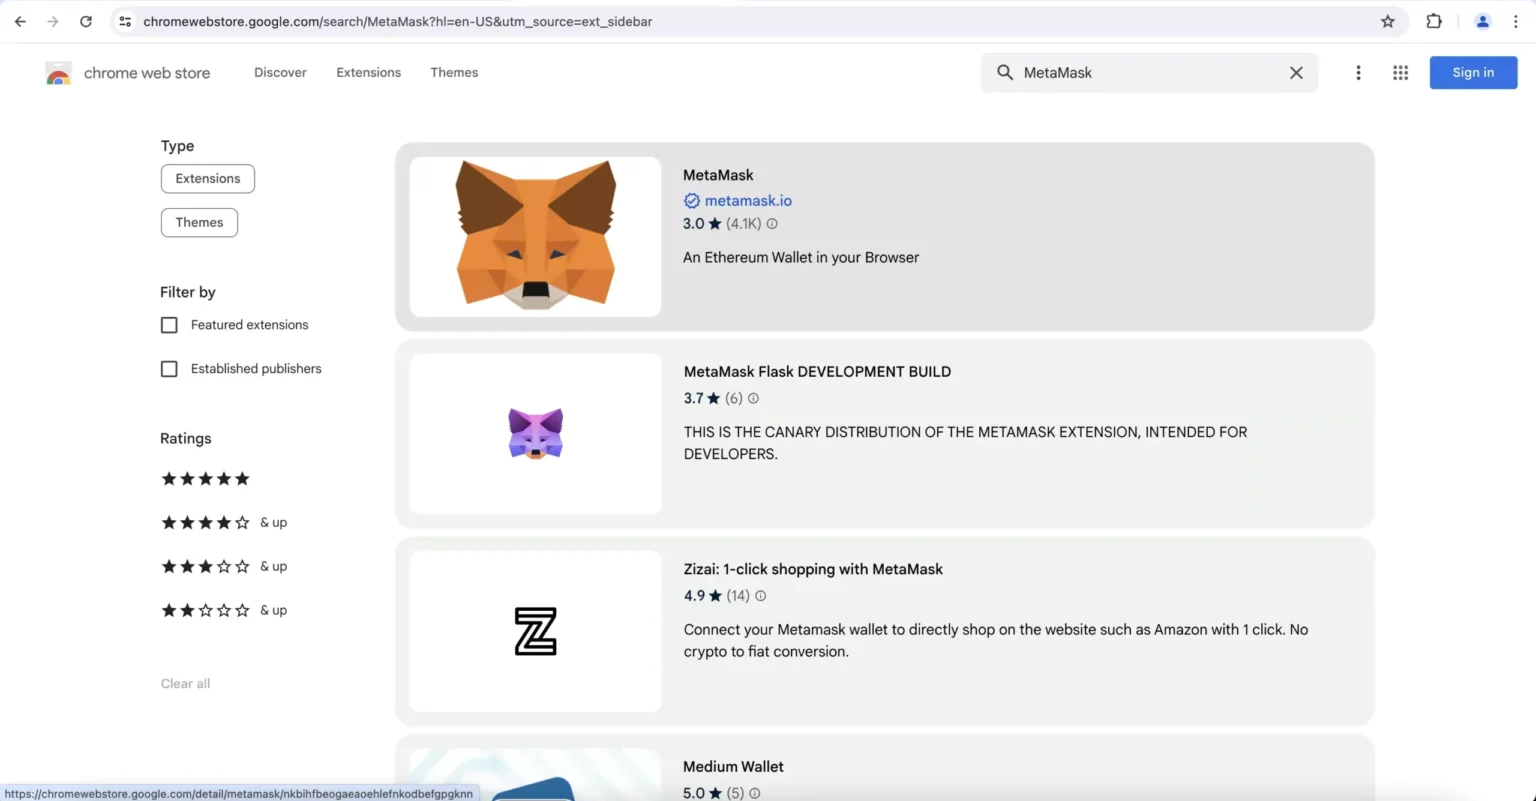Focus the MetaMask search field
Screen dimensions: 1536x801
(1148, 73)
